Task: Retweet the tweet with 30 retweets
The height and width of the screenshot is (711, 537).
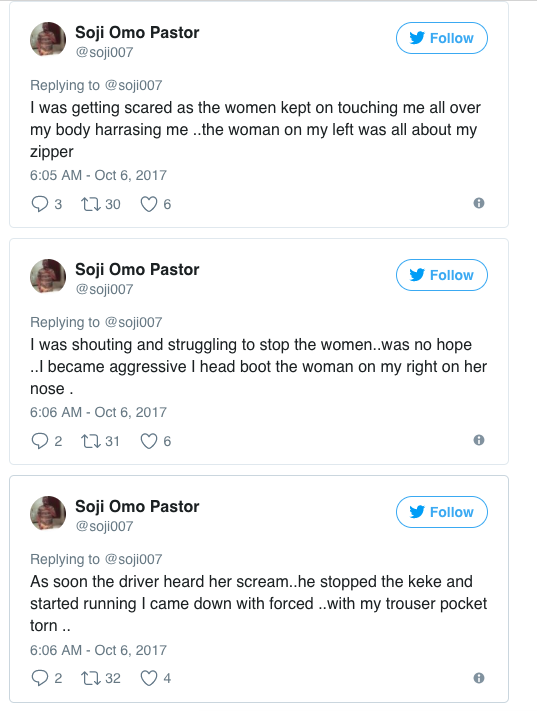Action: point(91,204)
